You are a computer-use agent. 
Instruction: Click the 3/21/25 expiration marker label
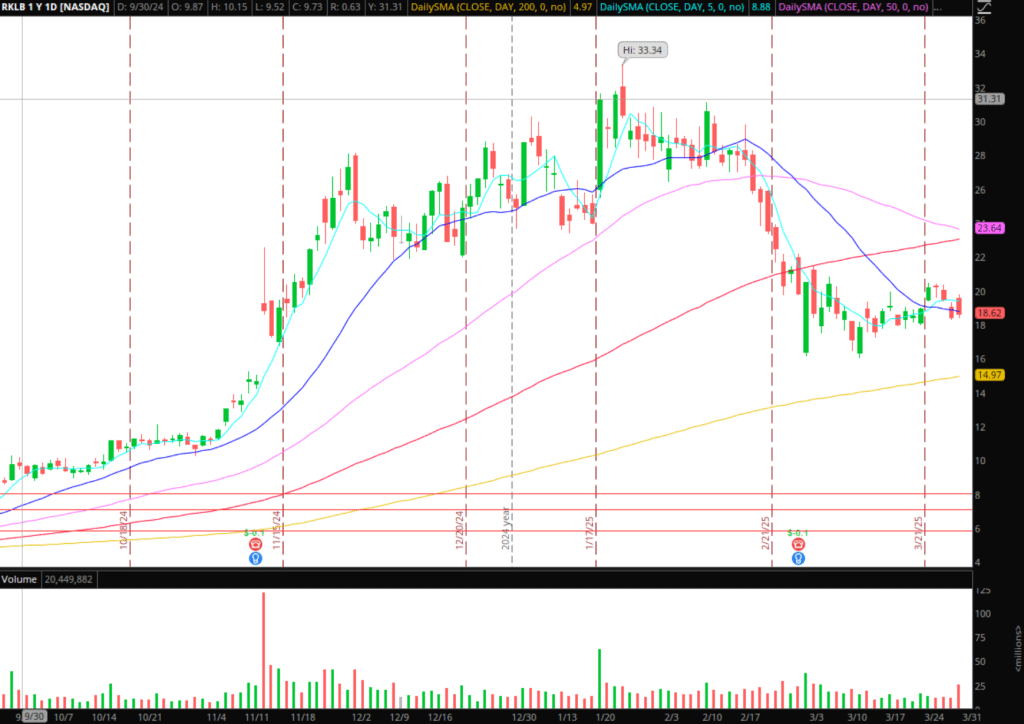(919, 532)
